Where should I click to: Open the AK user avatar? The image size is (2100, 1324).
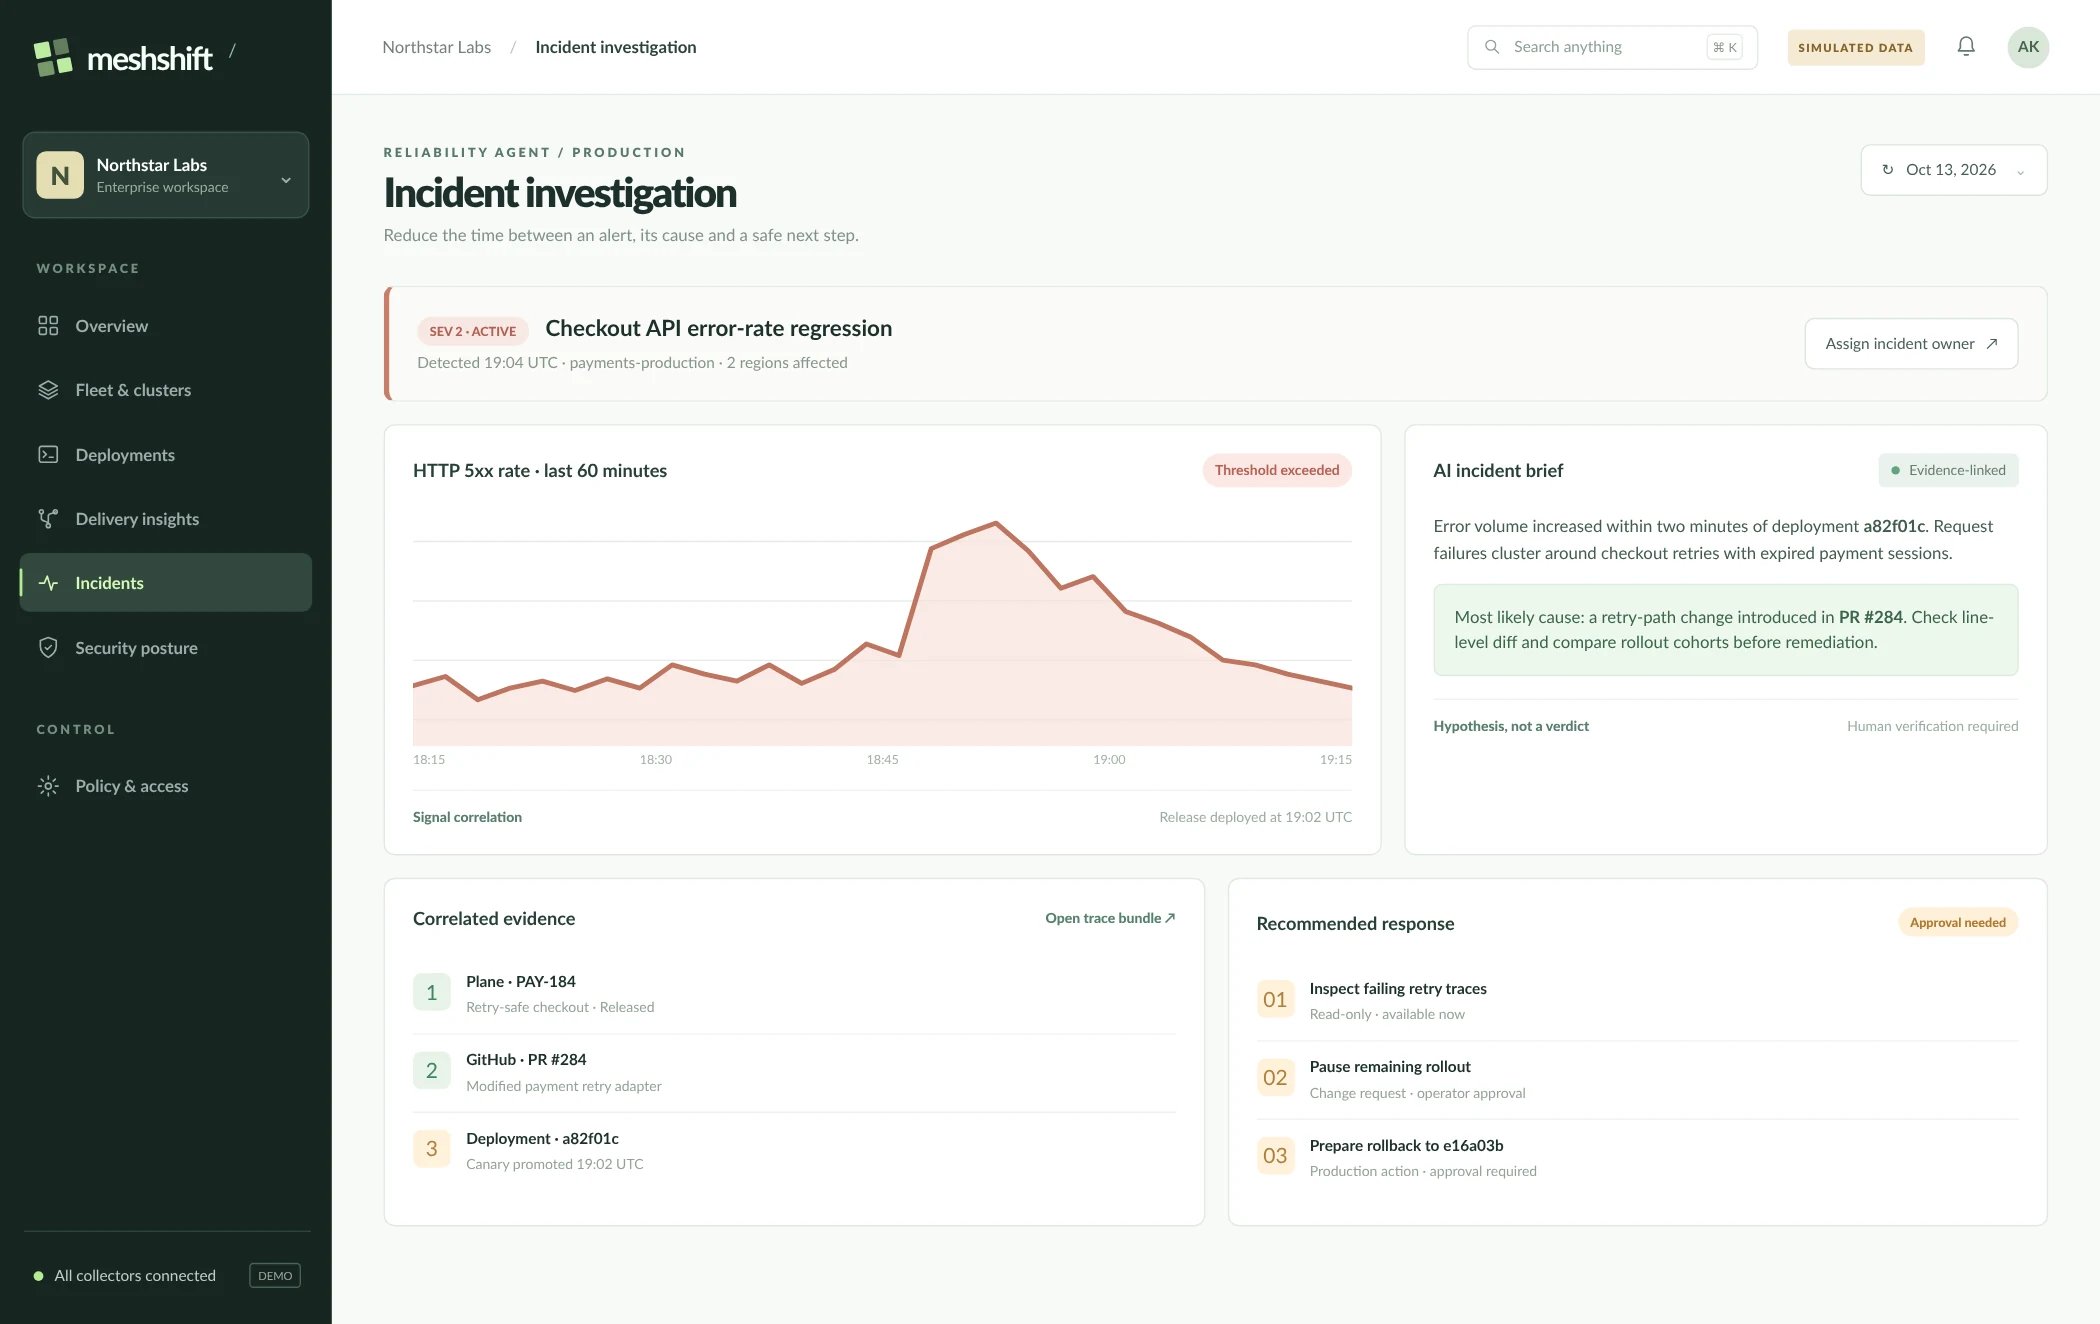point(2028,47)
